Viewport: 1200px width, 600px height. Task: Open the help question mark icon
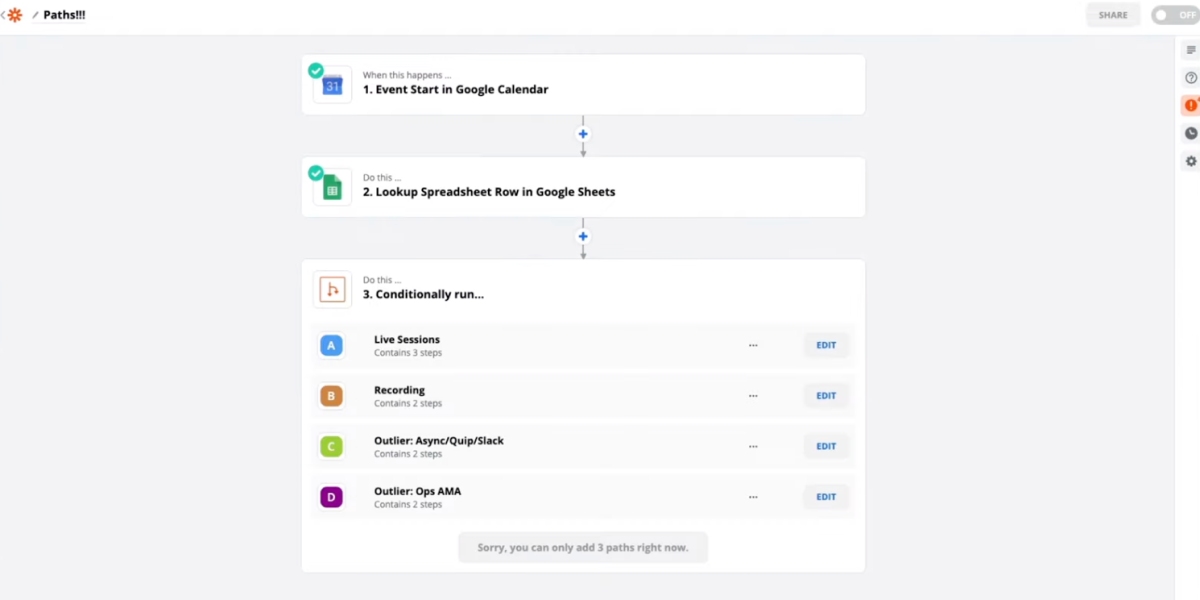(x=1190, y=78)
